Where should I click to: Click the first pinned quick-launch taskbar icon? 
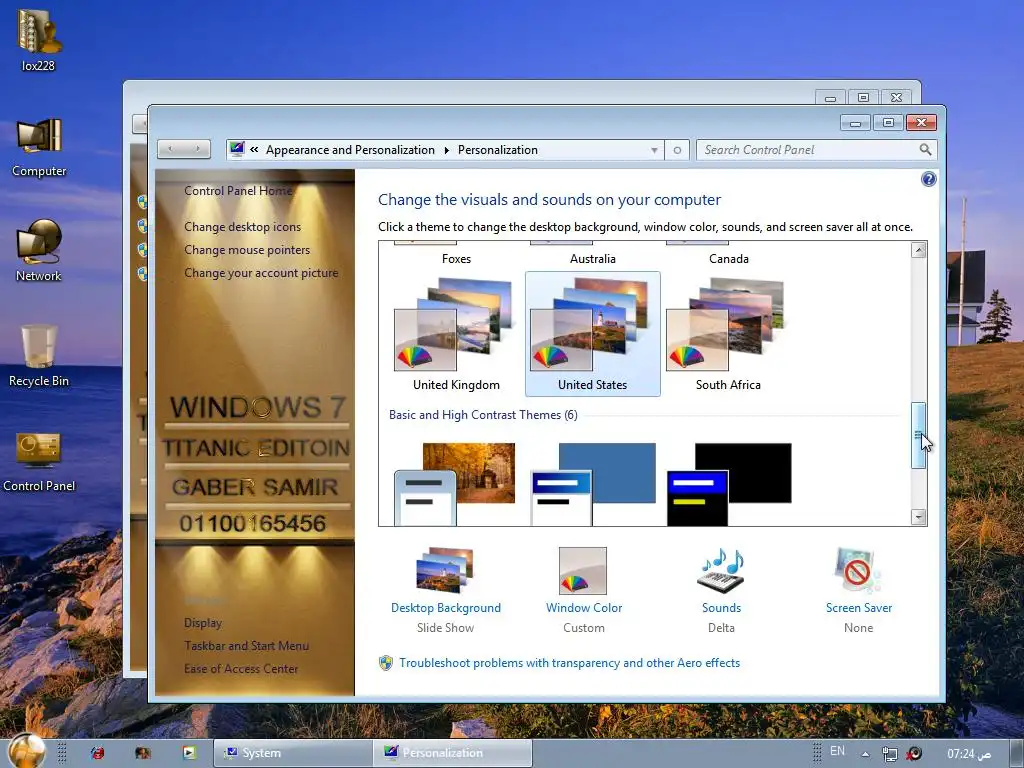pyautogui.click(x=97, y=753)
